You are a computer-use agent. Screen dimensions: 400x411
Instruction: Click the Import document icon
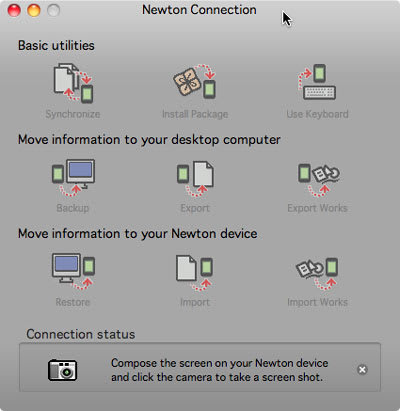[x=194, y=273]
